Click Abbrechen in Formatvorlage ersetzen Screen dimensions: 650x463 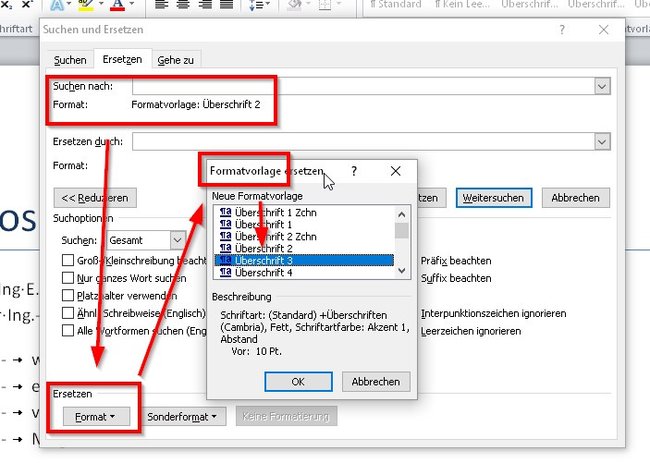pos(376,381)
